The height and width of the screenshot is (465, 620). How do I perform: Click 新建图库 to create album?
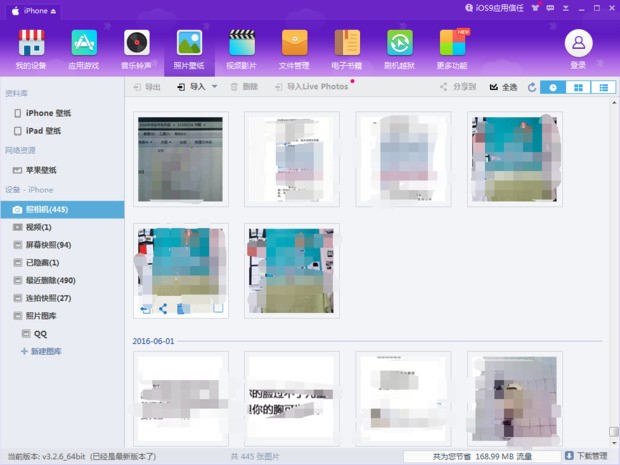pyautogui.click(x=41, y=351)
